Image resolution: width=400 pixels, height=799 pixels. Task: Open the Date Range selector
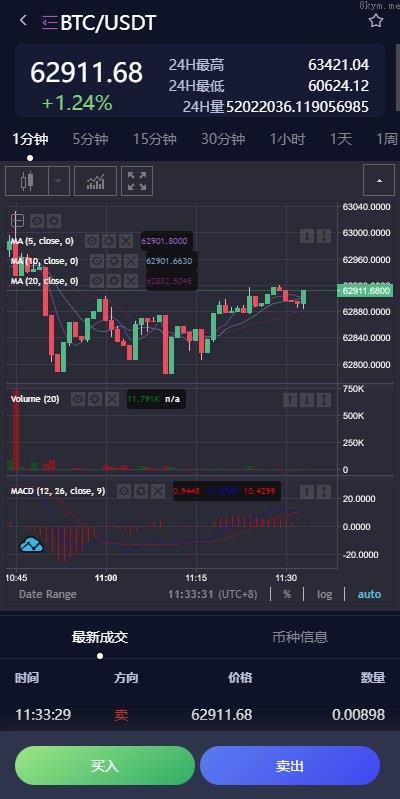tap(47, 594)
